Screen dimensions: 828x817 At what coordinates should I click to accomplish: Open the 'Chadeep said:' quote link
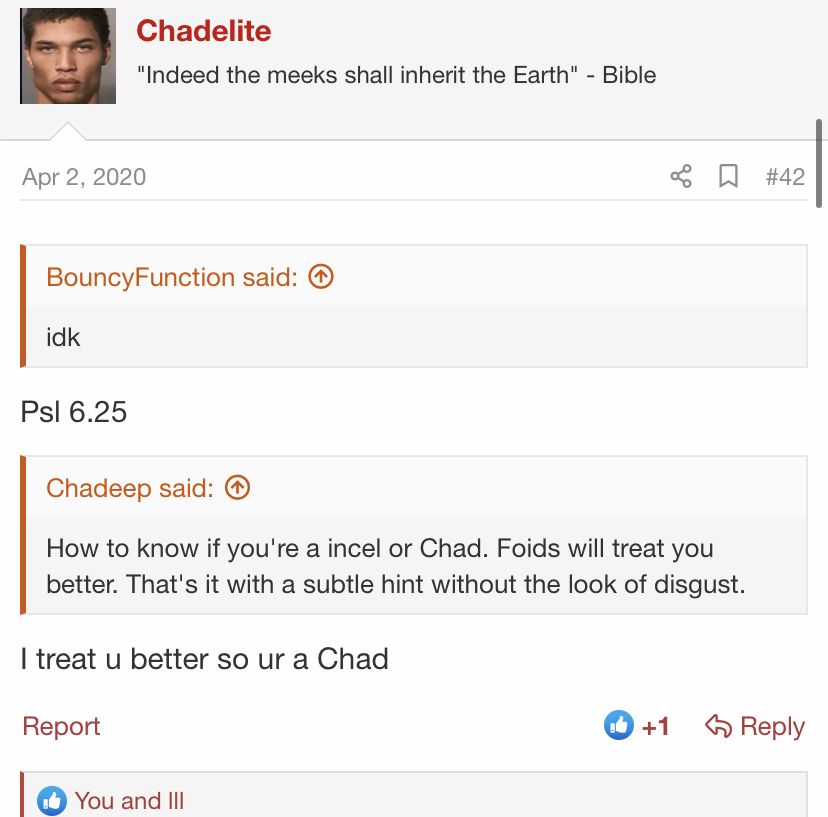click(130, 488)
